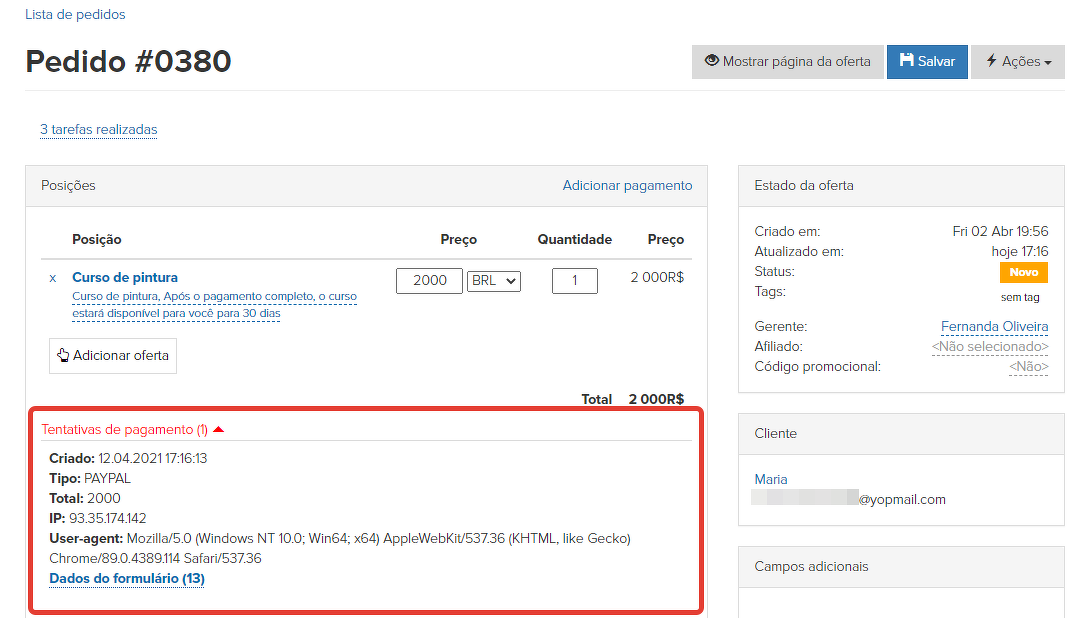Screen dimensions: 1086x618
Task: Open '3 tarefas realizadas' link
Action: point(98,129)
